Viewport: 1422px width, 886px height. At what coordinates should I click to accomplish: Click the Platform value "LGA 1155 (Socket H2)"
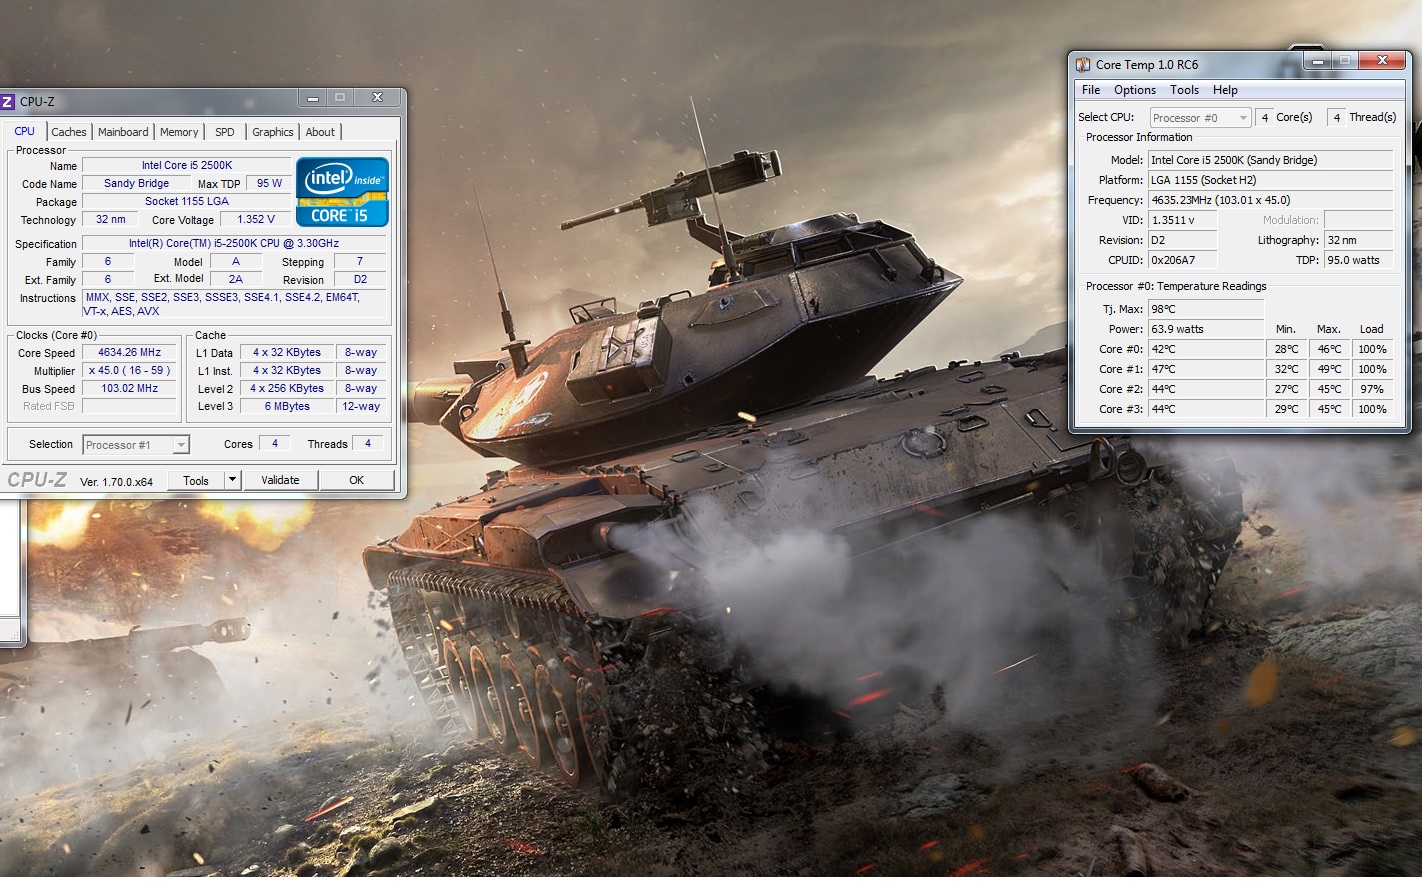click(x=1270, y=180)
